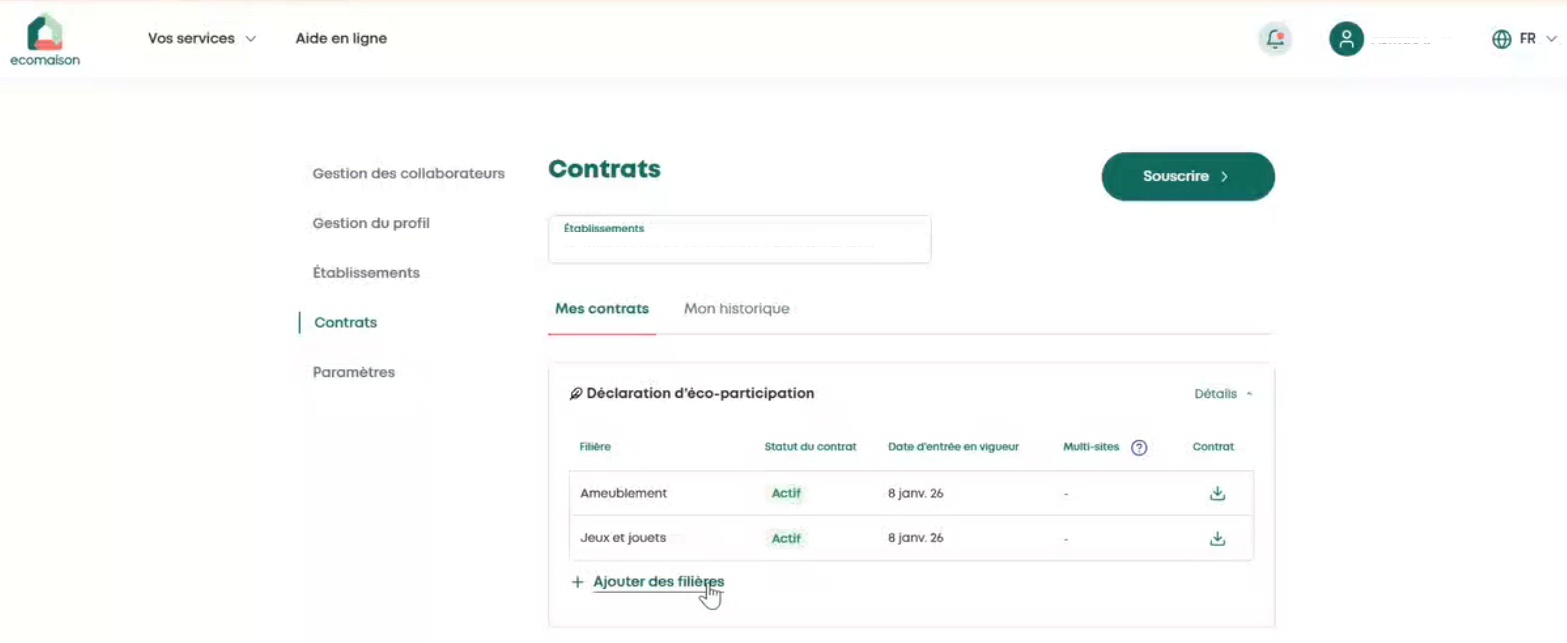Screen dimensions: 1567x643
Task: Click the Statut du contrat column header
Action: tap(810, 447)
